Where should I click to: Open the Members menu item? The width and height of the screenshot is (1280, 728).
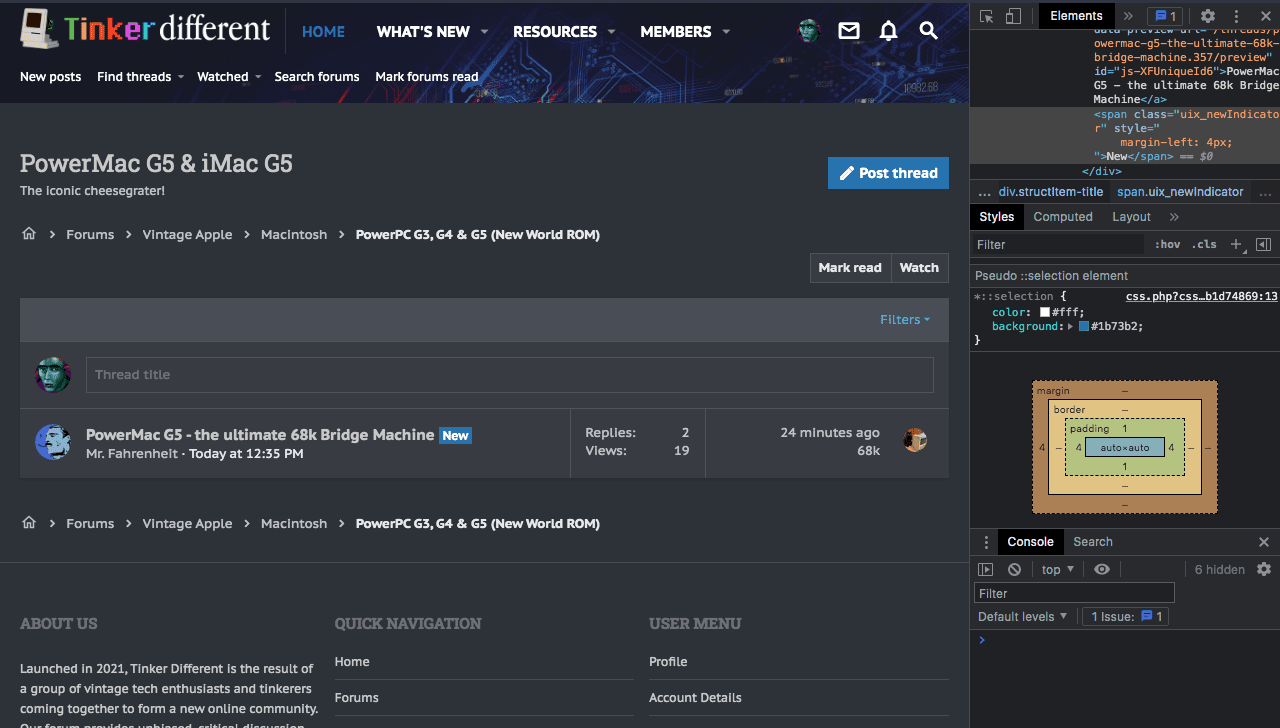coord(676,31)
